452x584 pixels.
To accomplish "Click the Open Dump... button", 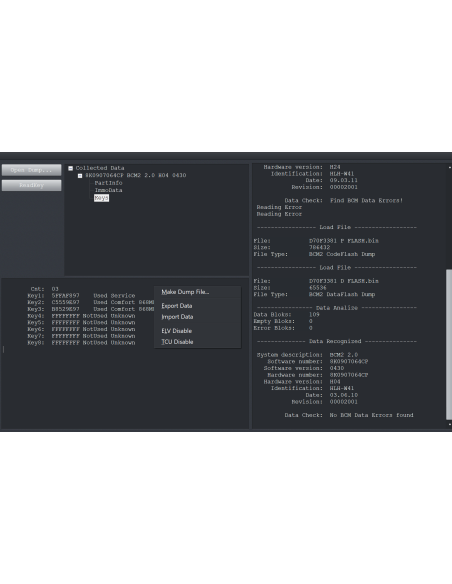I will coord(31,170).
